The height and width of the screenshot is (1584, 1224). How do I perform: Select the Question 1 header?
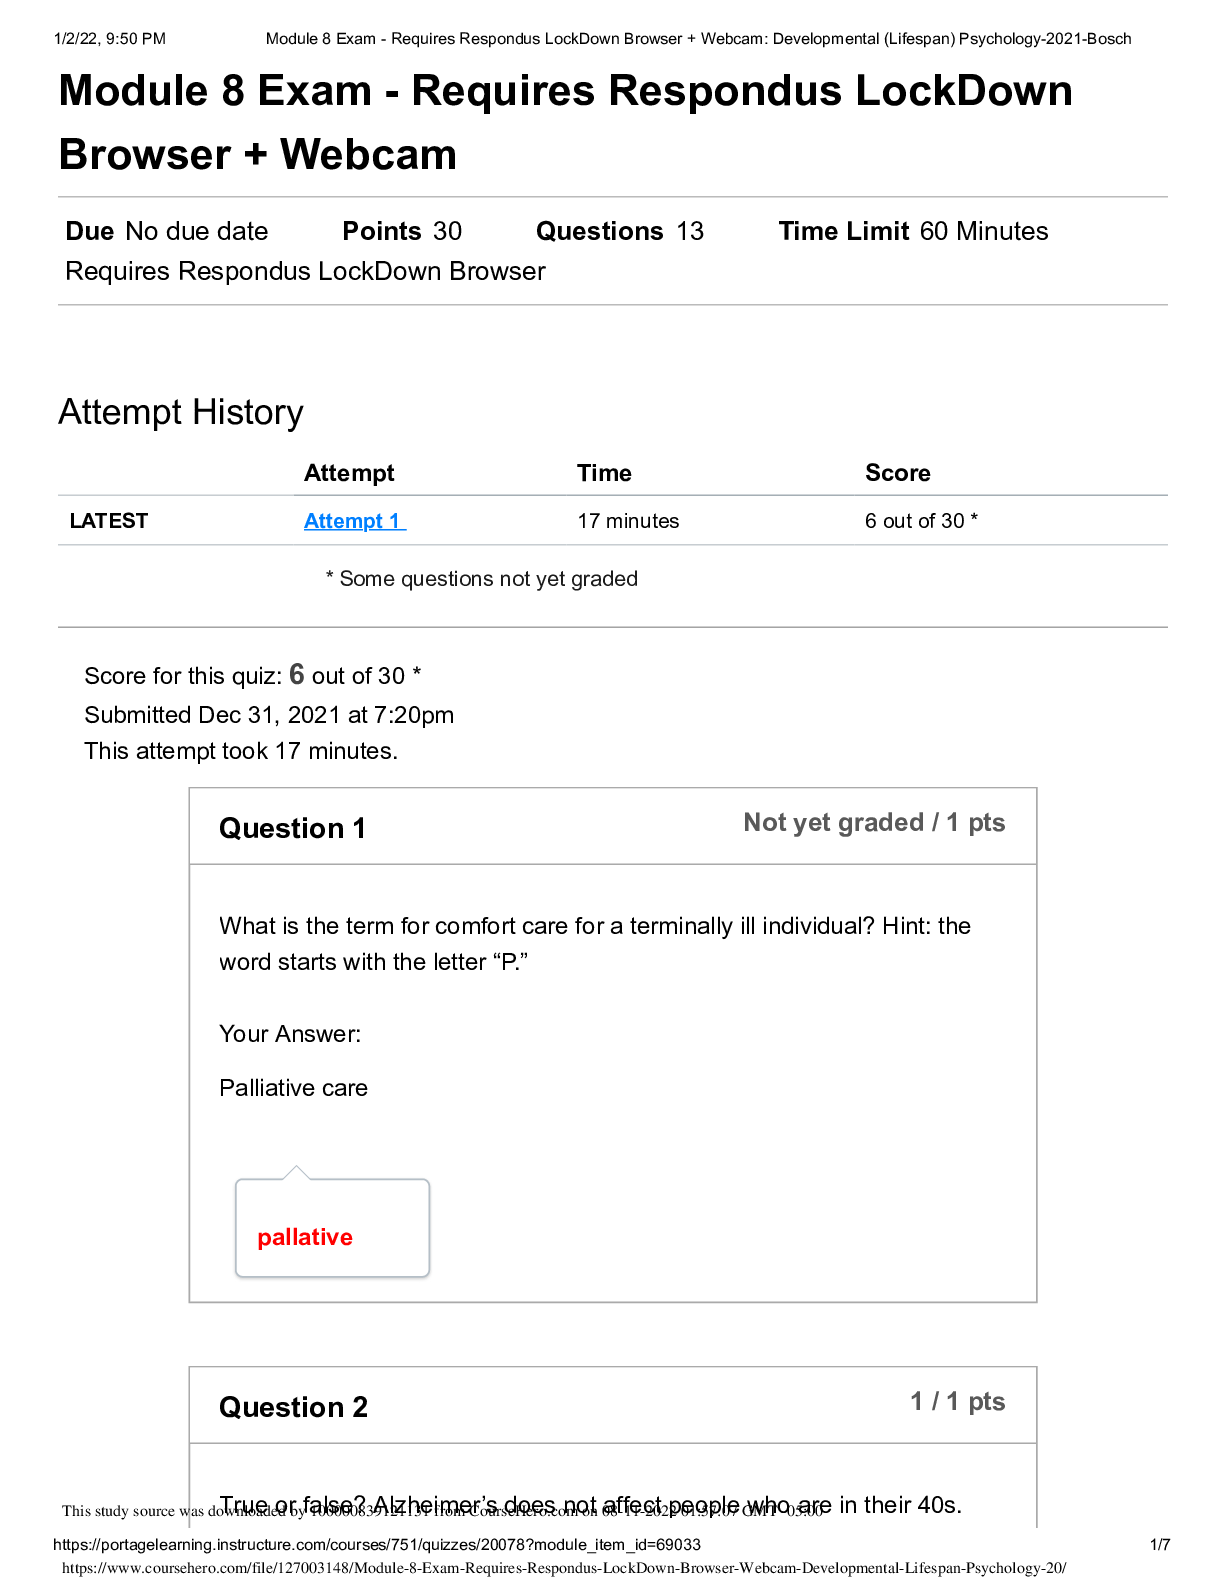click(292, 828)
